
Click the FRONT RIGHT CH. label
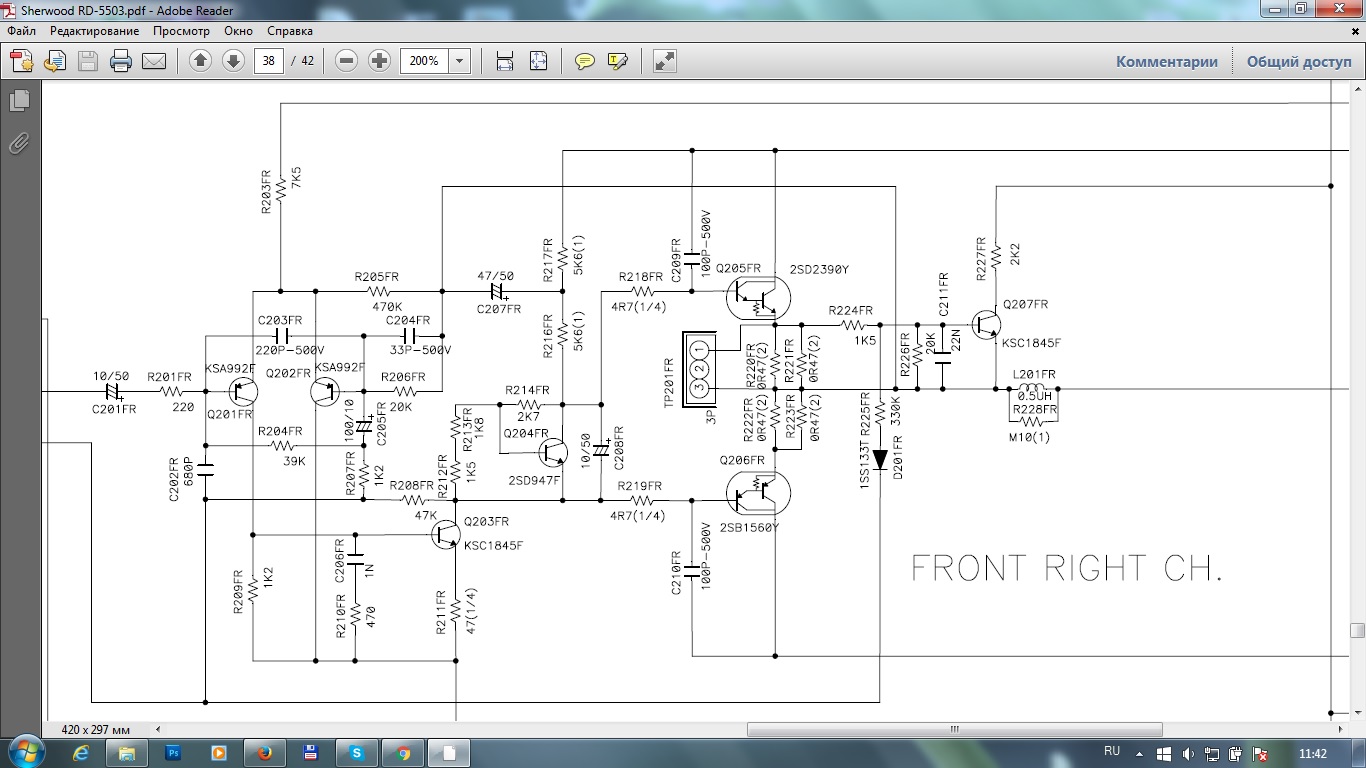point(1067,569)
